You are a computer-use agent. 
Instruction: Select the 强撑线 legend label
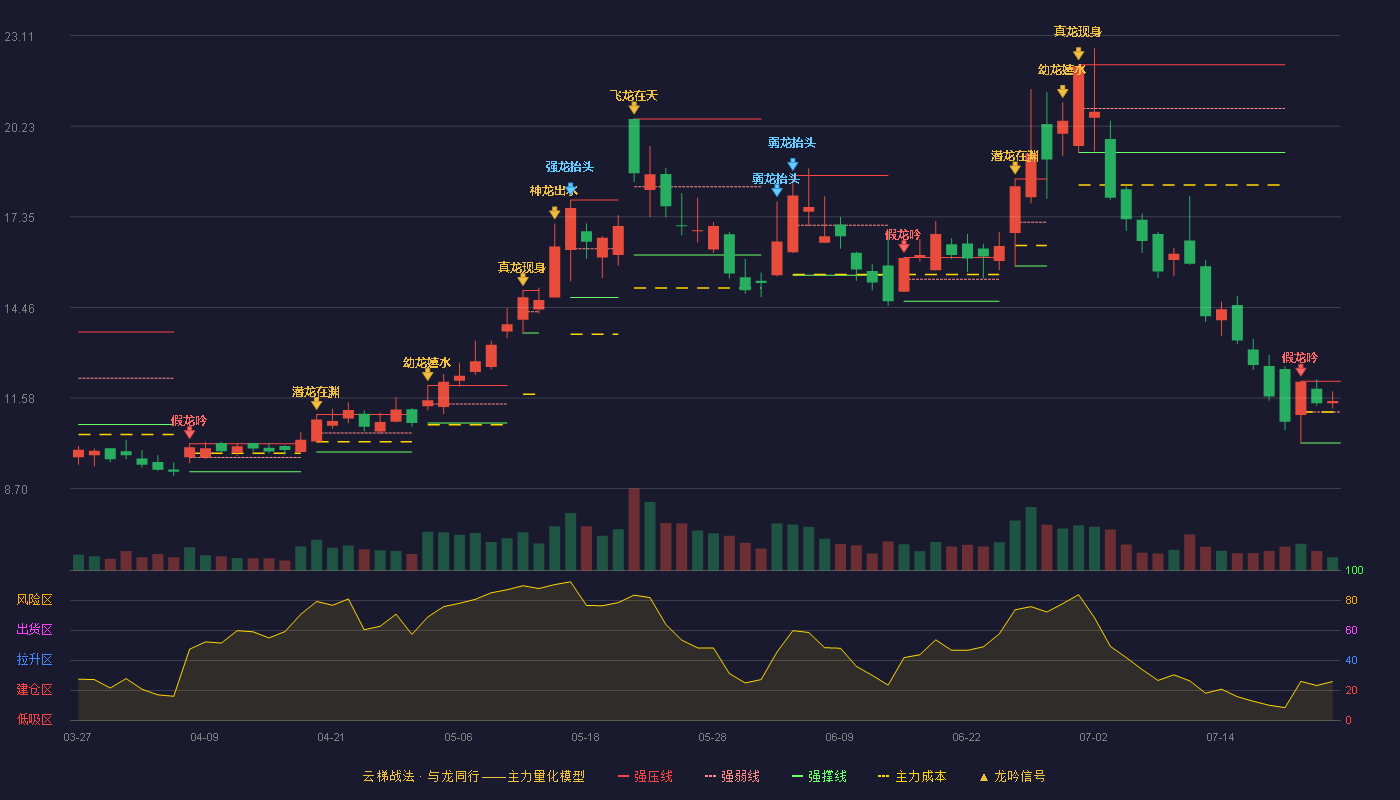click(x=828, y=776)
